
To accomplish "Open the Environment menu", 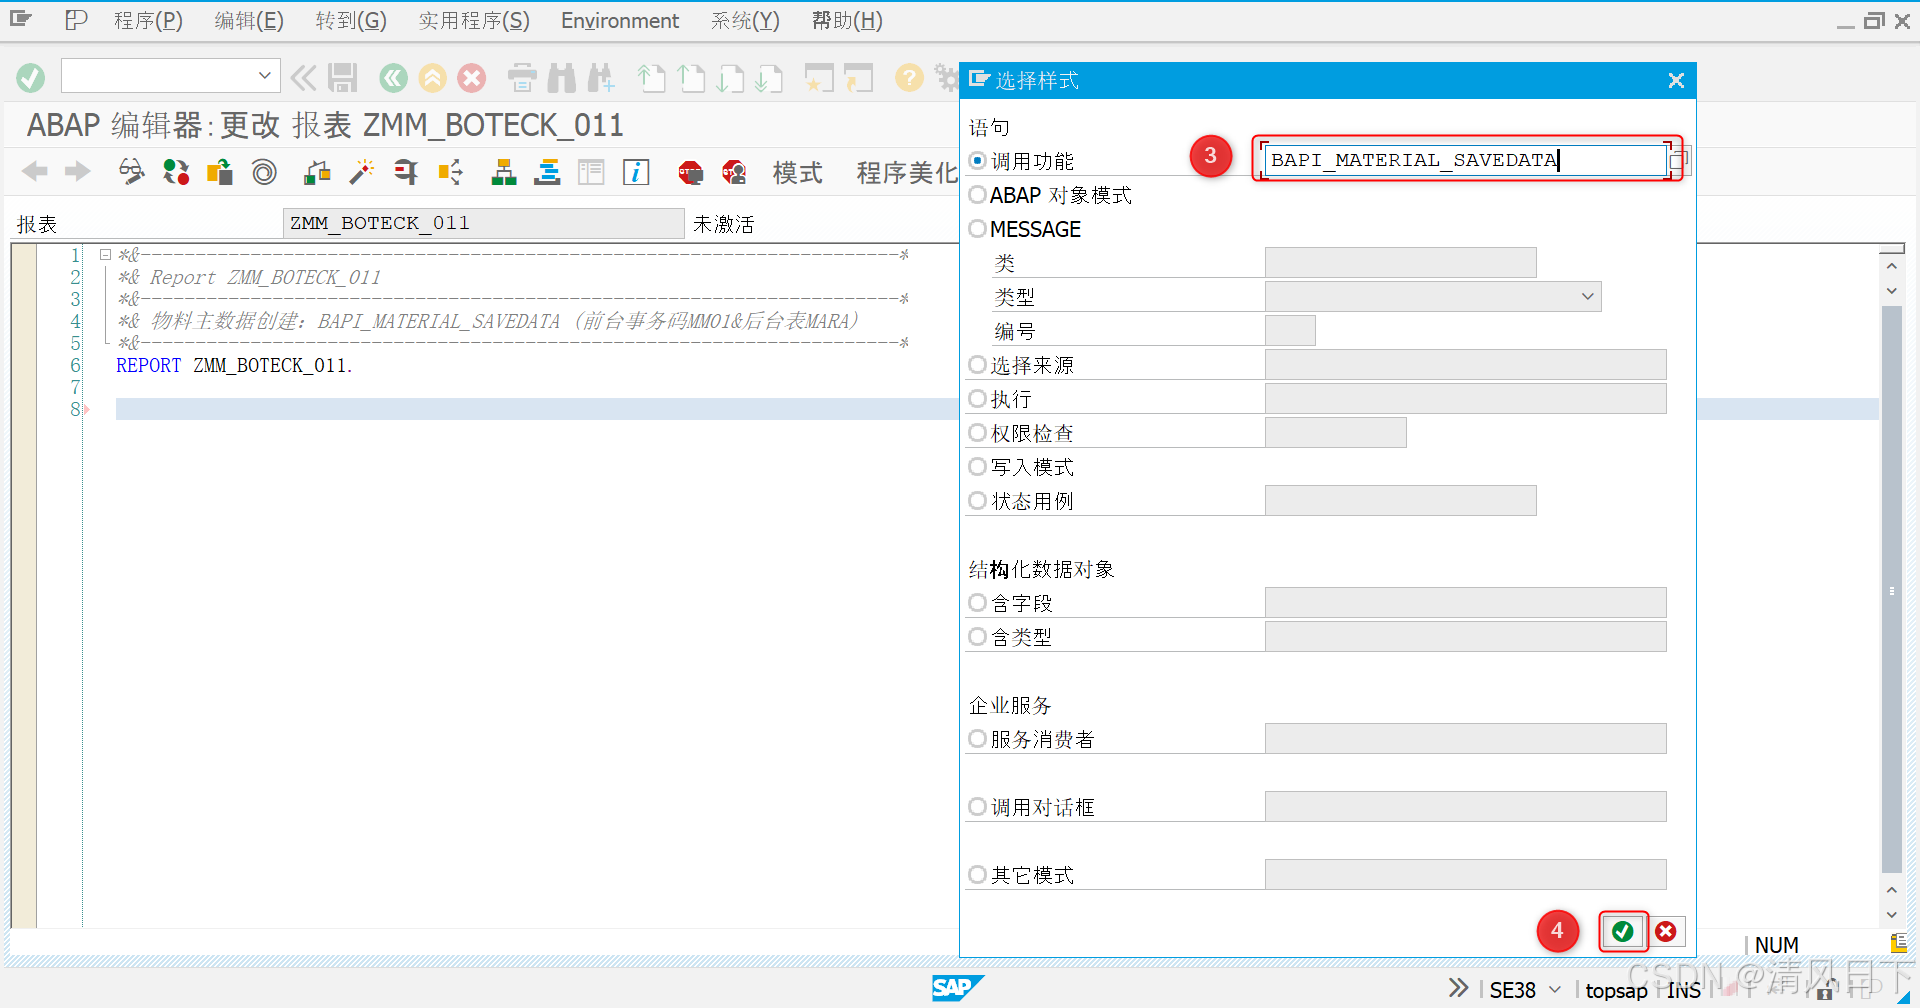I will tap(619, 20).
